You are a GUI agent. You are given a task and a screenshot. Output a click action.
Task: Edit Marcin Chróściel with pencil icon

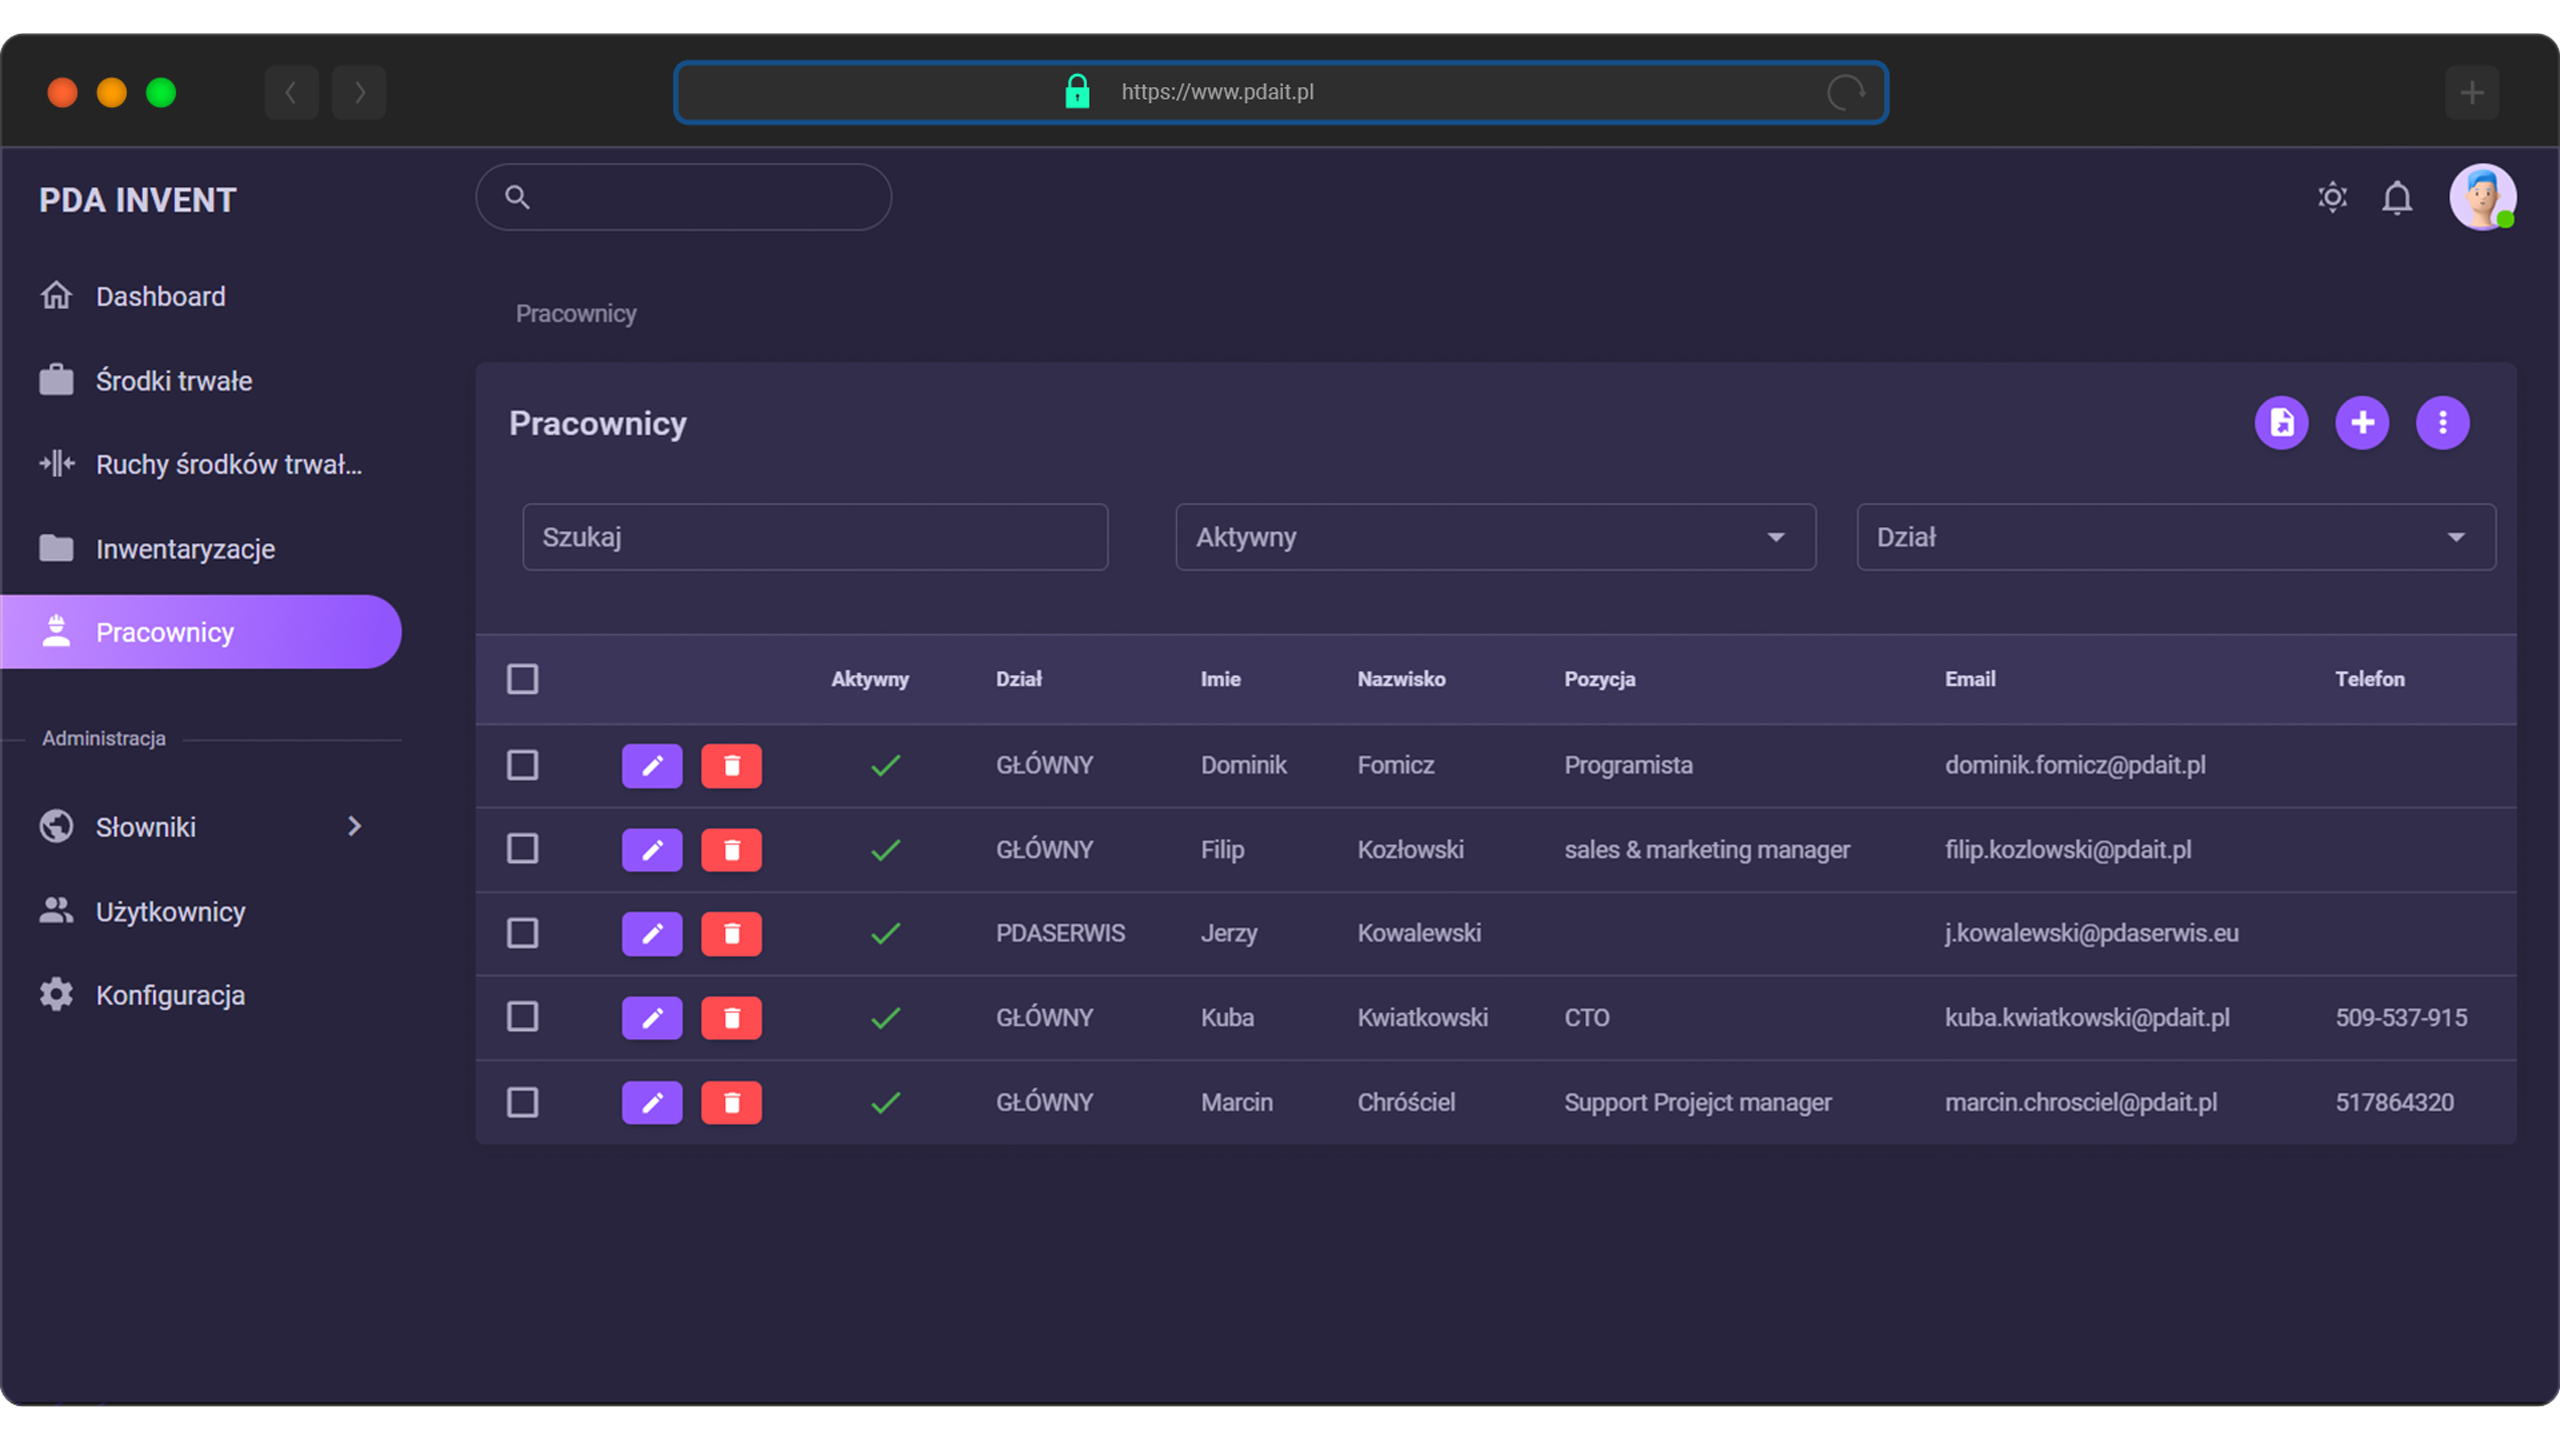(x=652, y=1103)
